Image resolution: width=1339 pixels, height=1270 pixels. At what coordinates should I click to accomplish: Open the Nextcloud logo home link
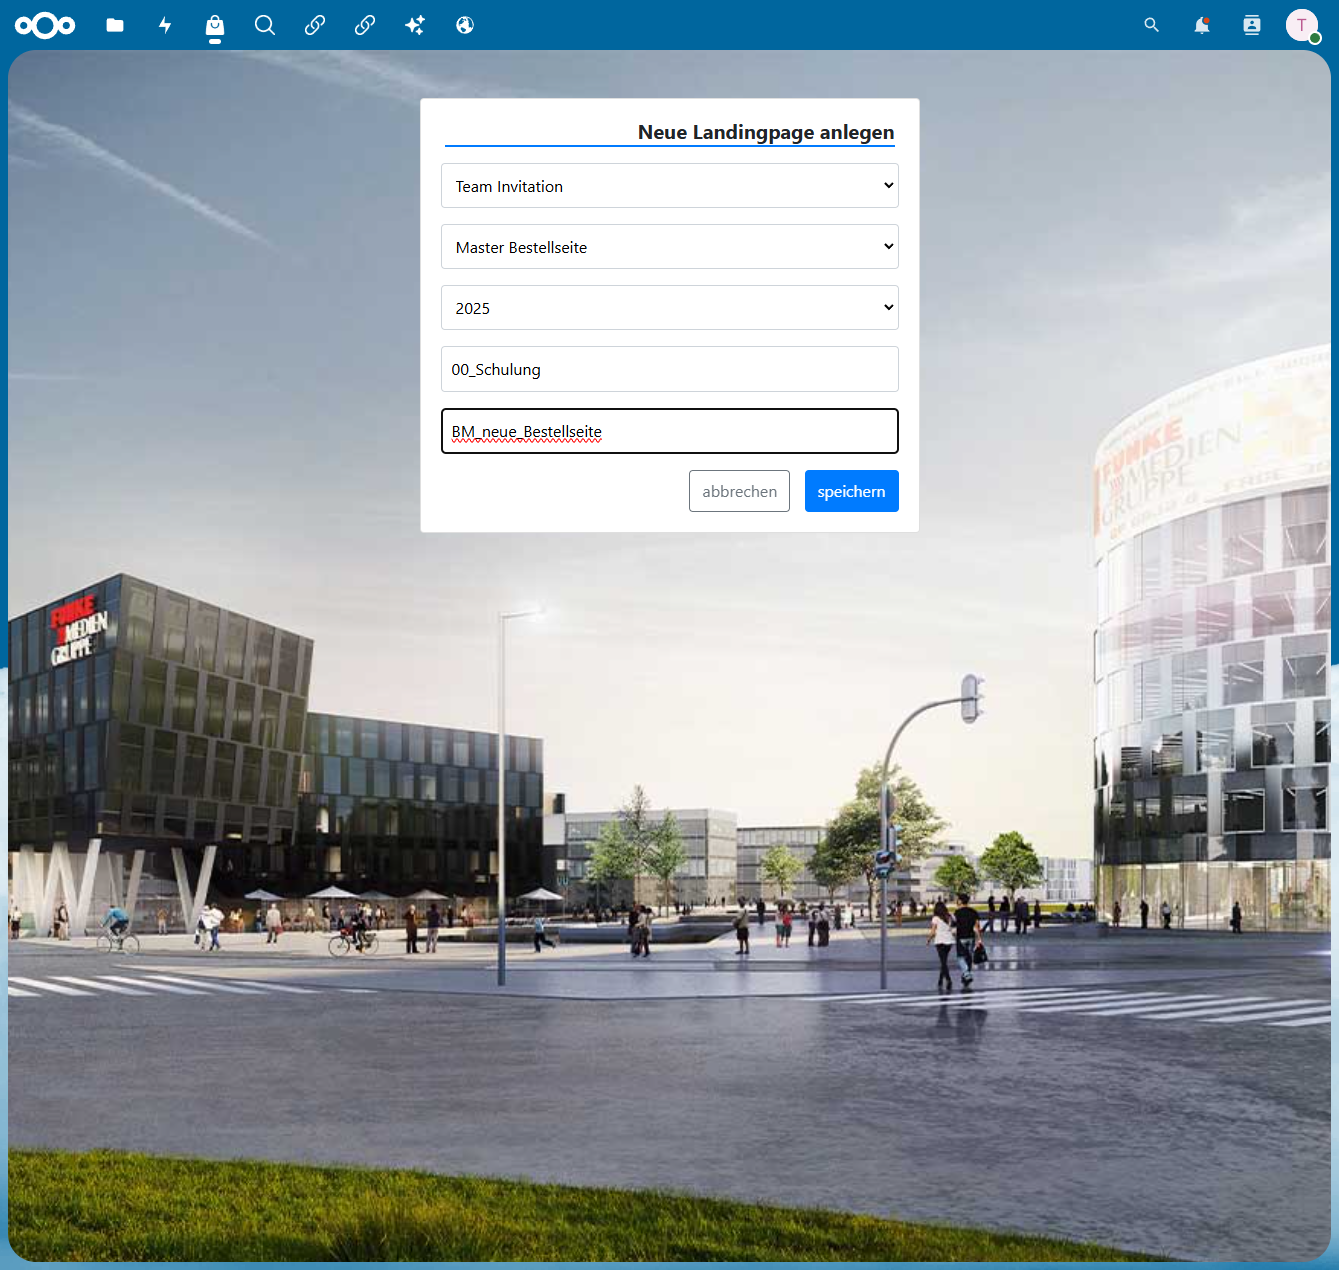pos(45,25)
